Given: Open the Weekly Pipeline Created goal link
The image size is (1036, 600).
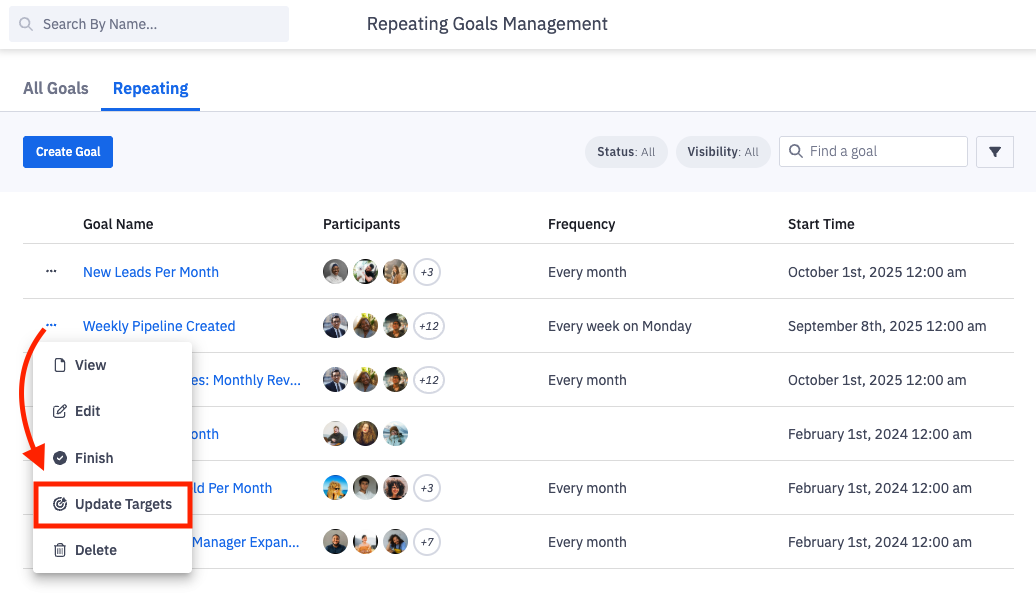Looking at the screenshot, I should pos(159,326).
